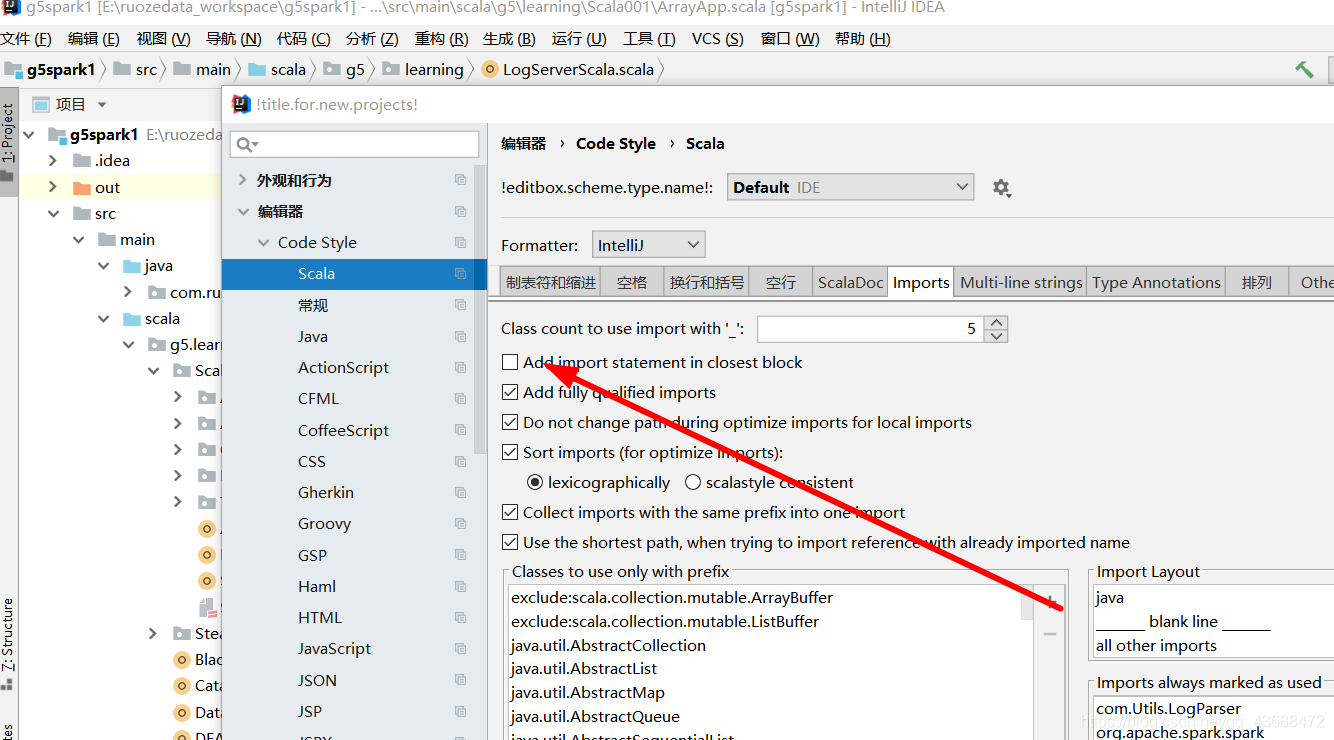Click the copy icon beside CFML row

pyautogui.click(x=460, y=398)
